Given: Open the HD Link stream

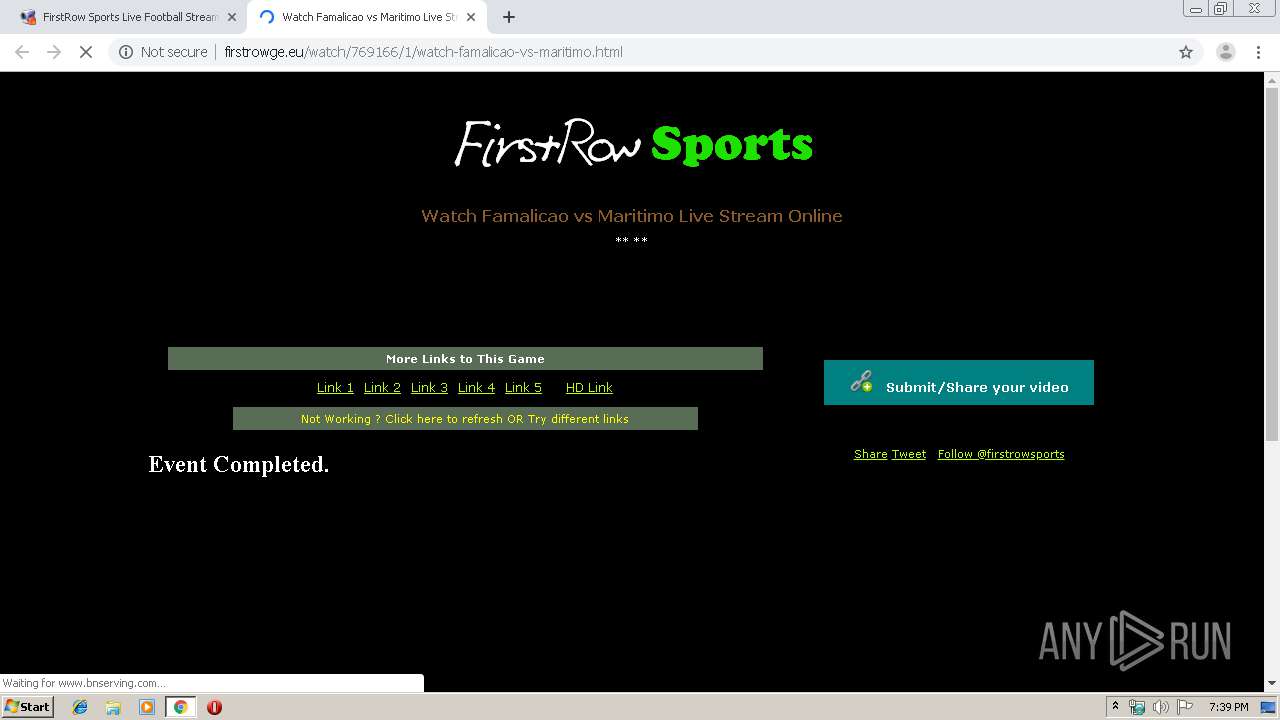Looking at the screenshot, I should click(589, 388).
